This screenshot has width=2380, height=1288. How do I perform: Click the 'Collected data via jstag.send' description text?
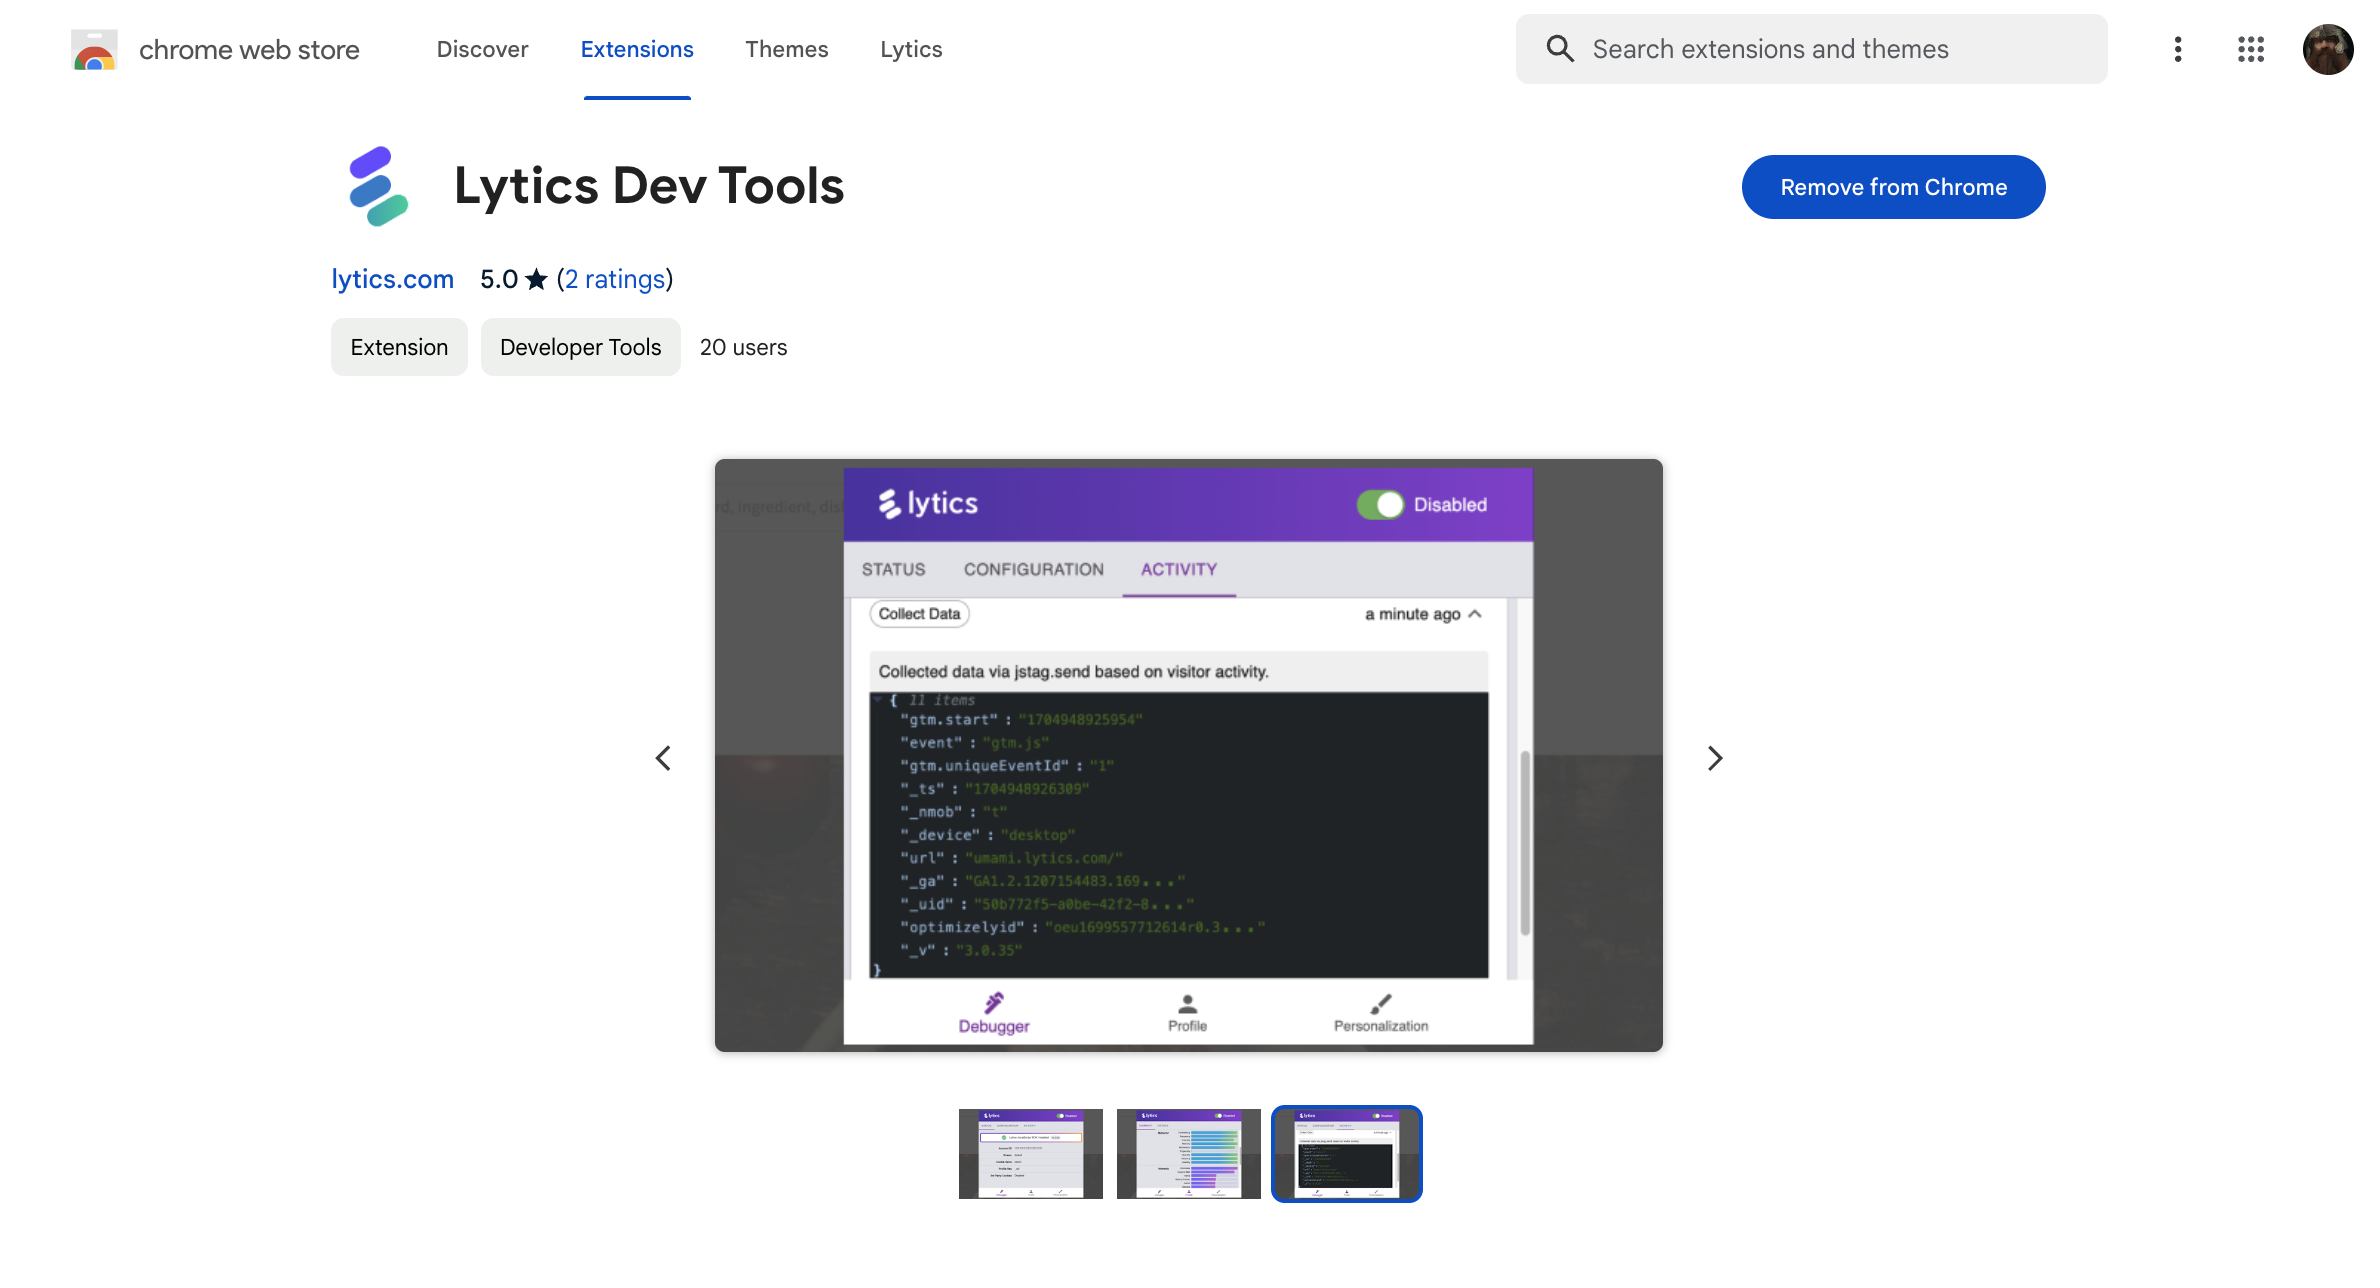pyautogui.click(x=1073, y=672)
